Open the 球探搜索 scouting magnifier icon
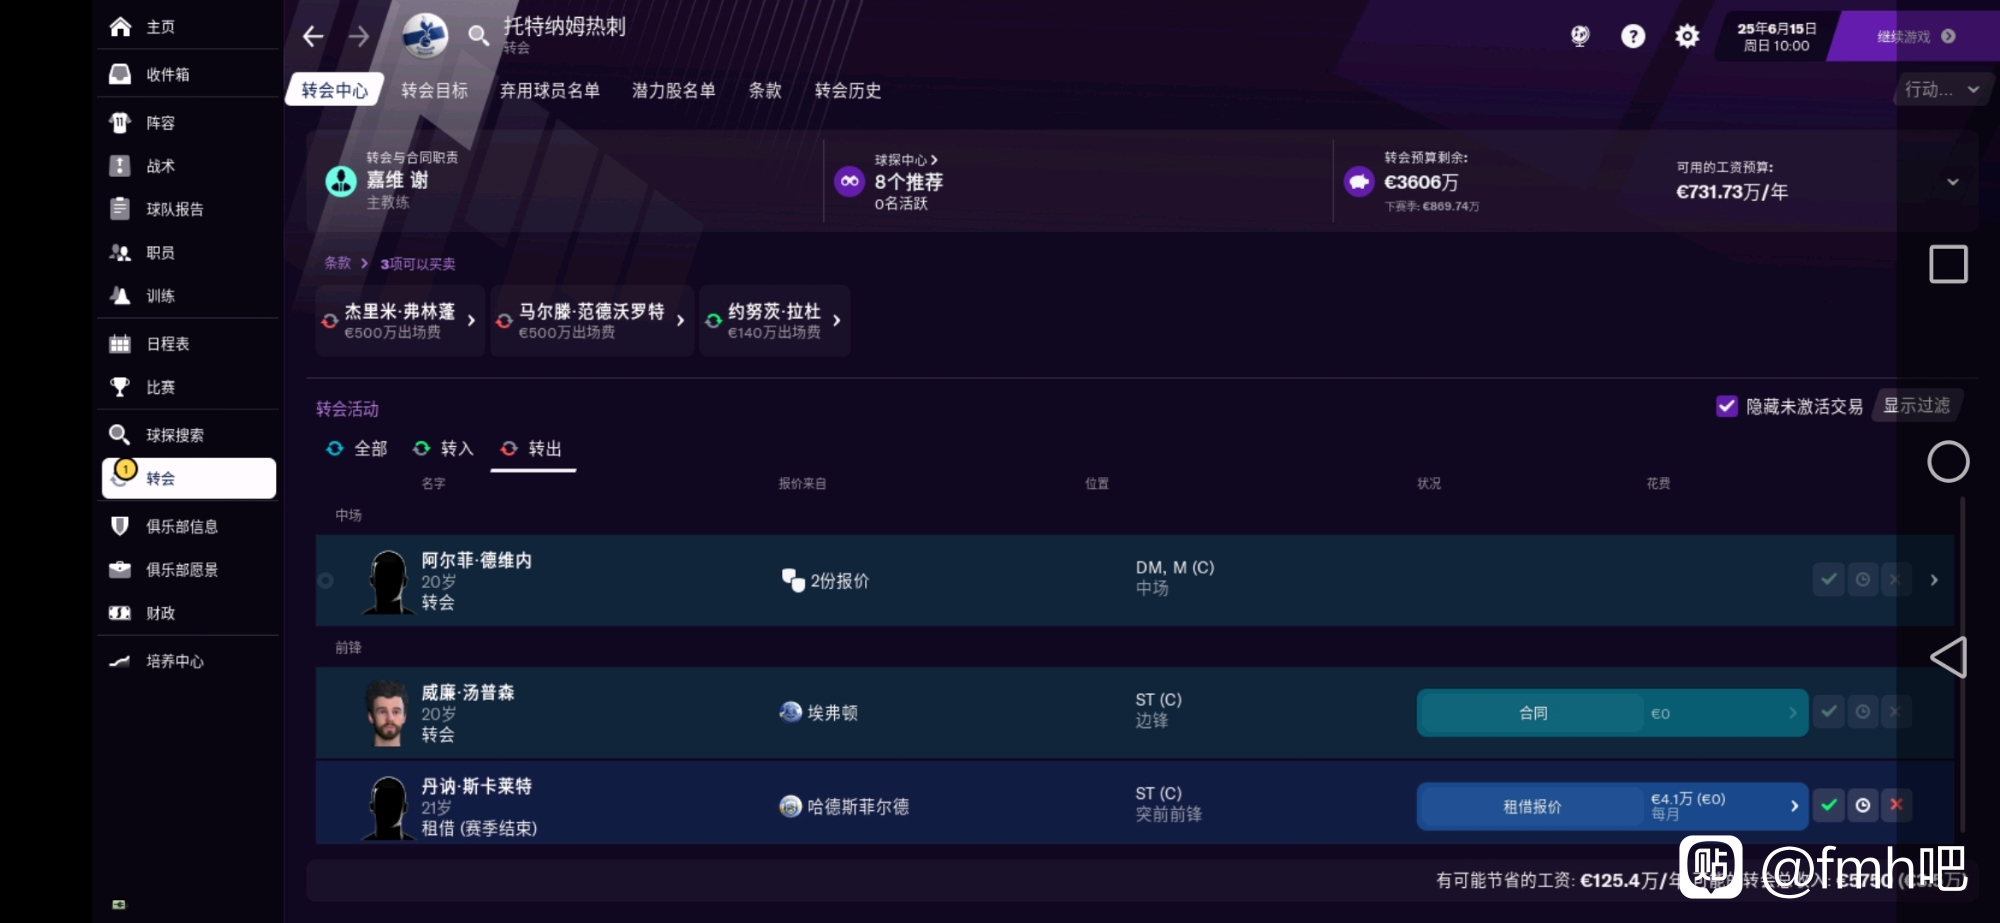 [120, 435]
